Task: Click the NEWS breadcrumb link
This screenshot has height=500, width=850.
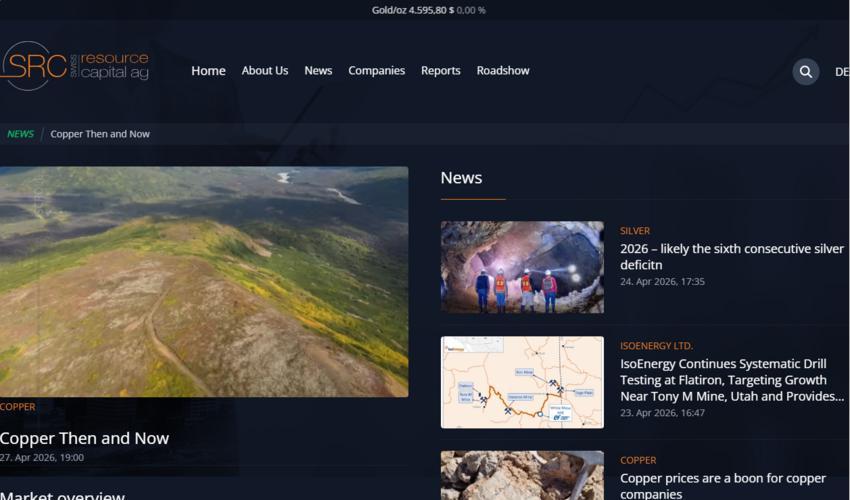Action: pos(21,134)
